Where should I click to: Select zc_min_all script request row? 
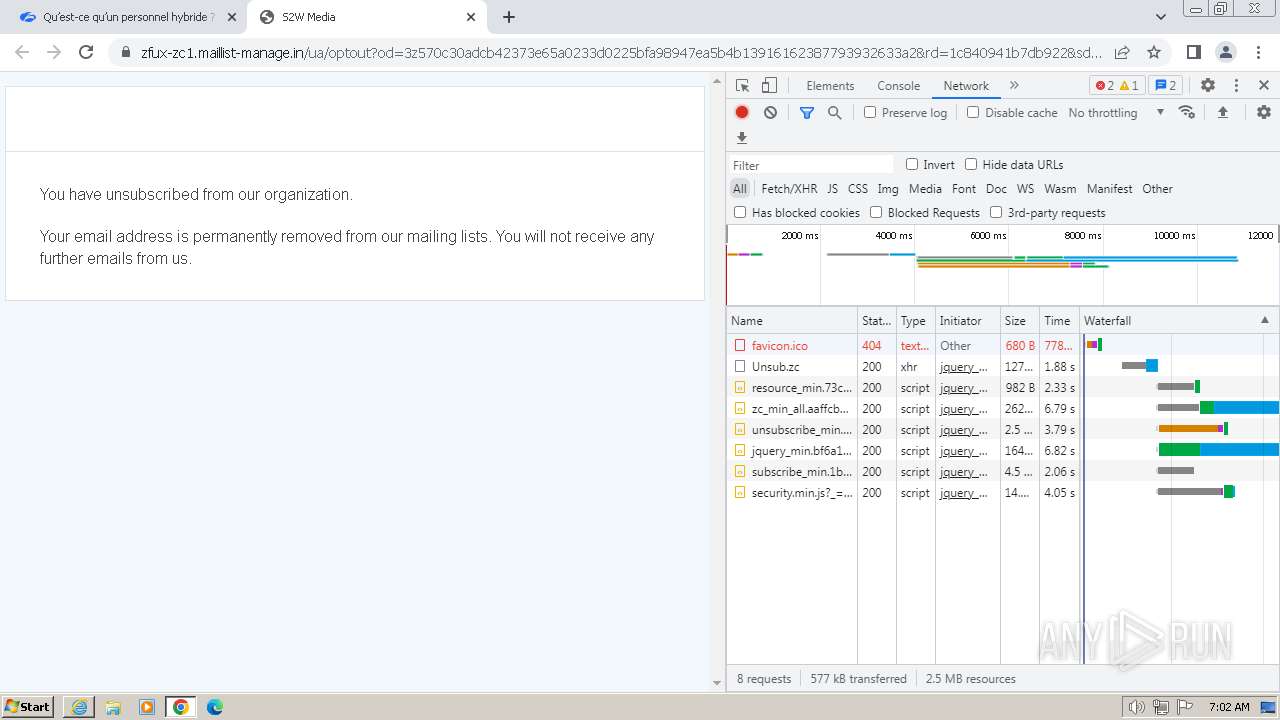point(1003,408)
